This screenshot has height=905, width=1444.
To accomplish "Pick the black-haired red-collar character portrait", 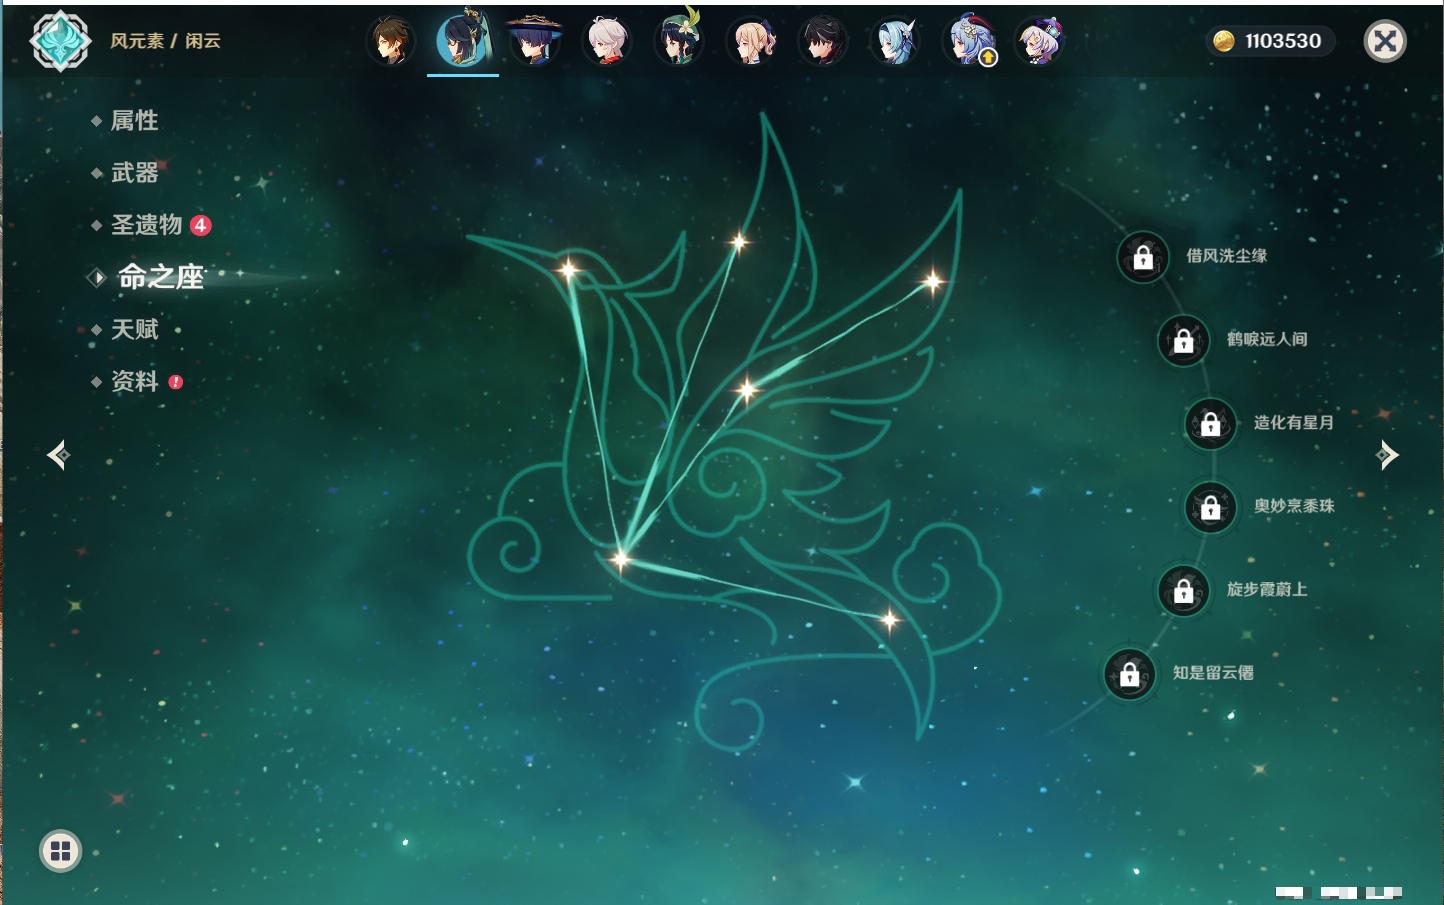I will (823, 42).
